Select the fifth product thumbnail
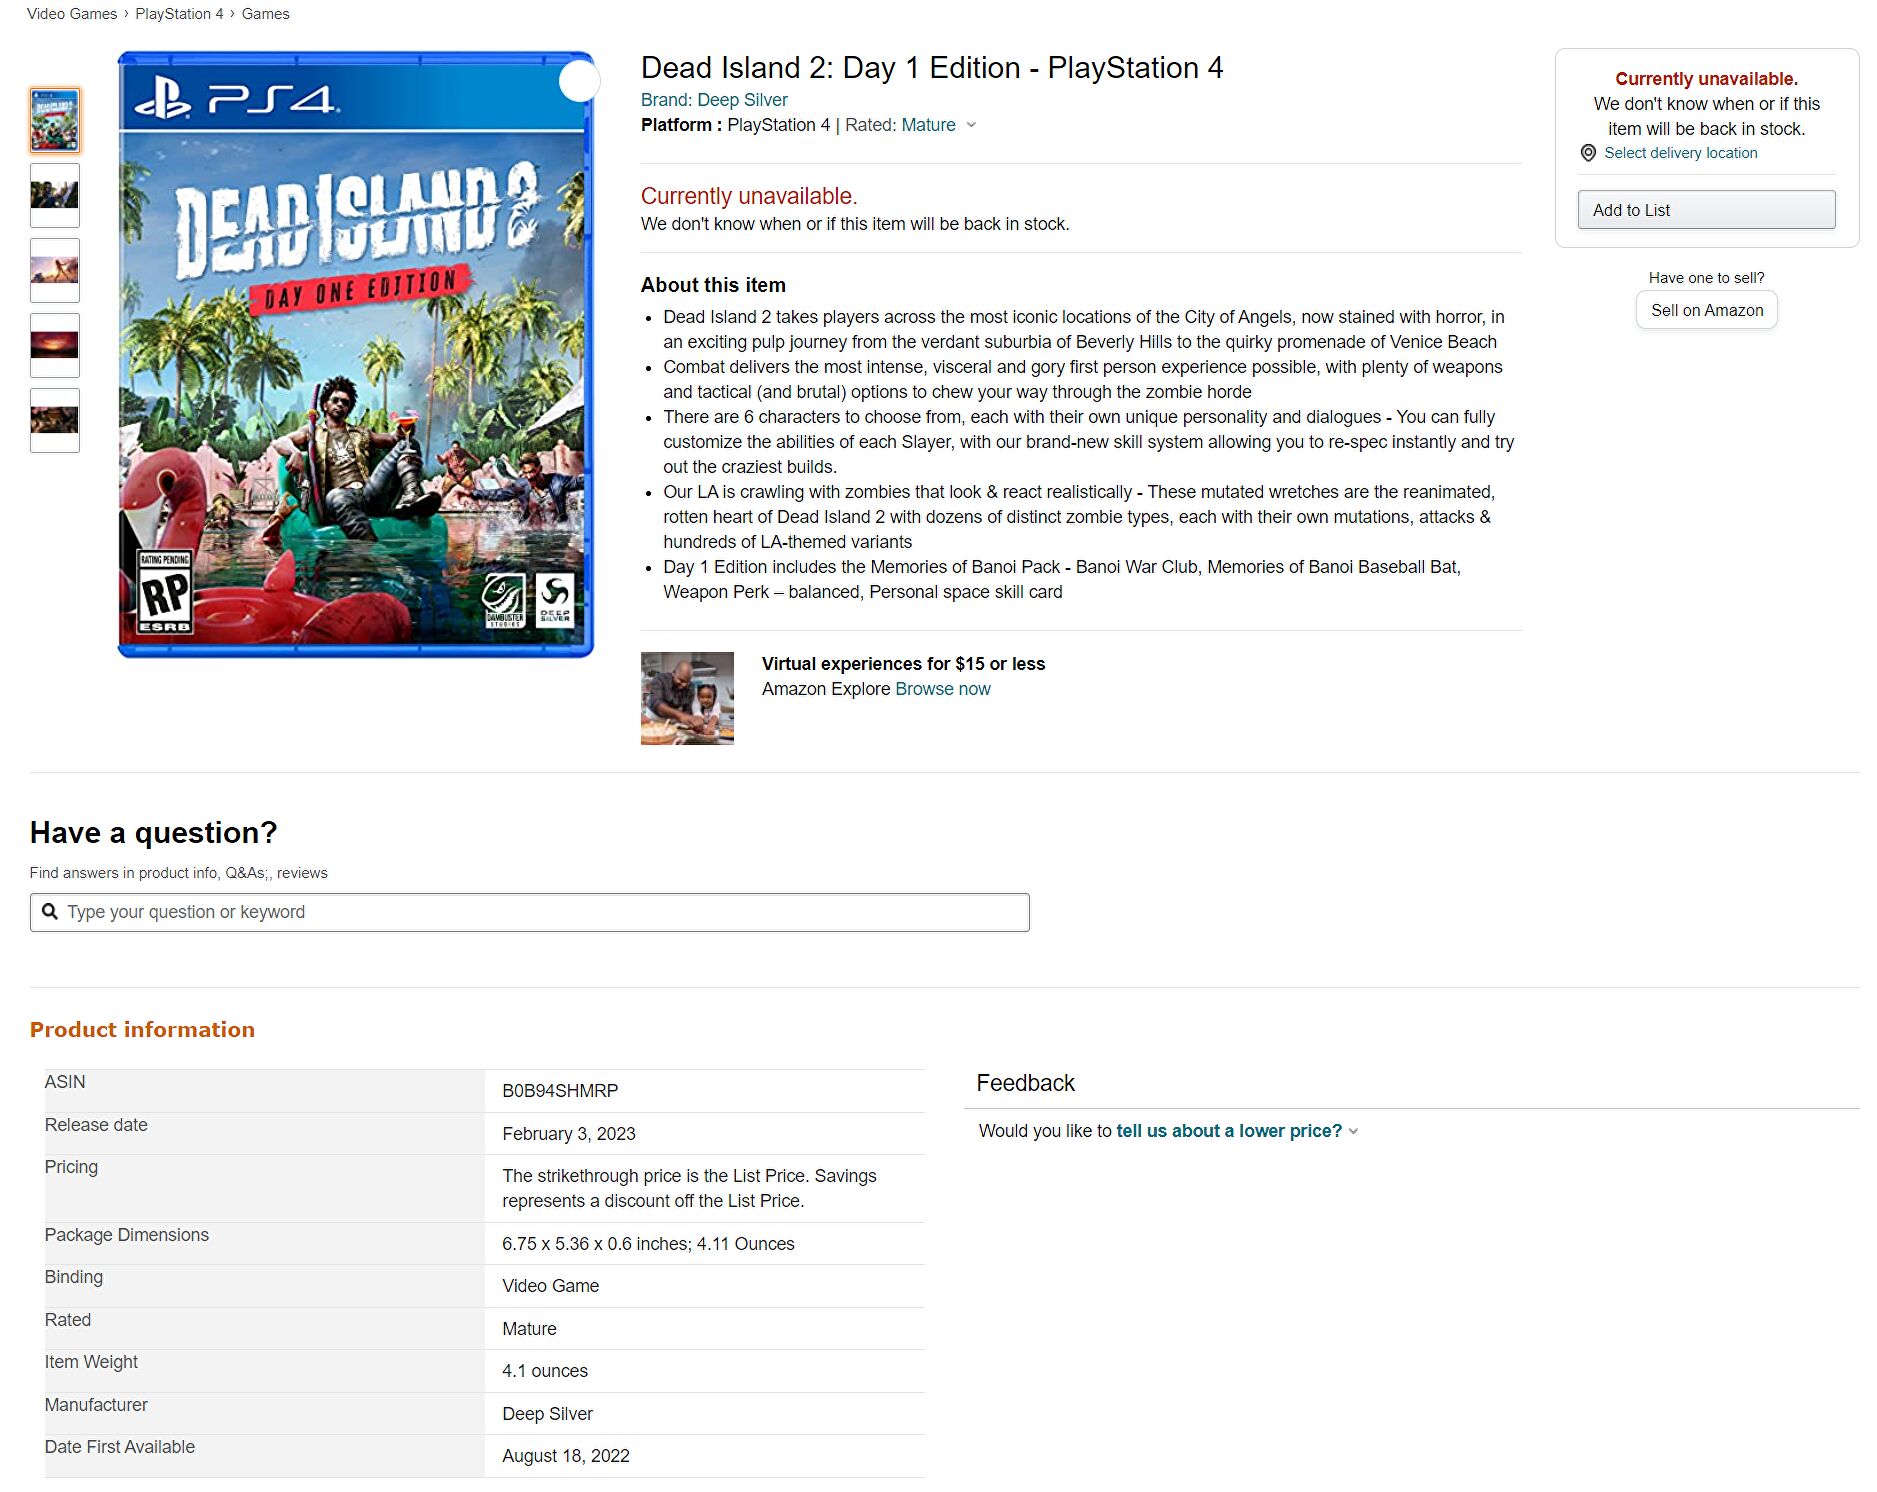Viewport: 1877px width, 1492px height. 55,420
